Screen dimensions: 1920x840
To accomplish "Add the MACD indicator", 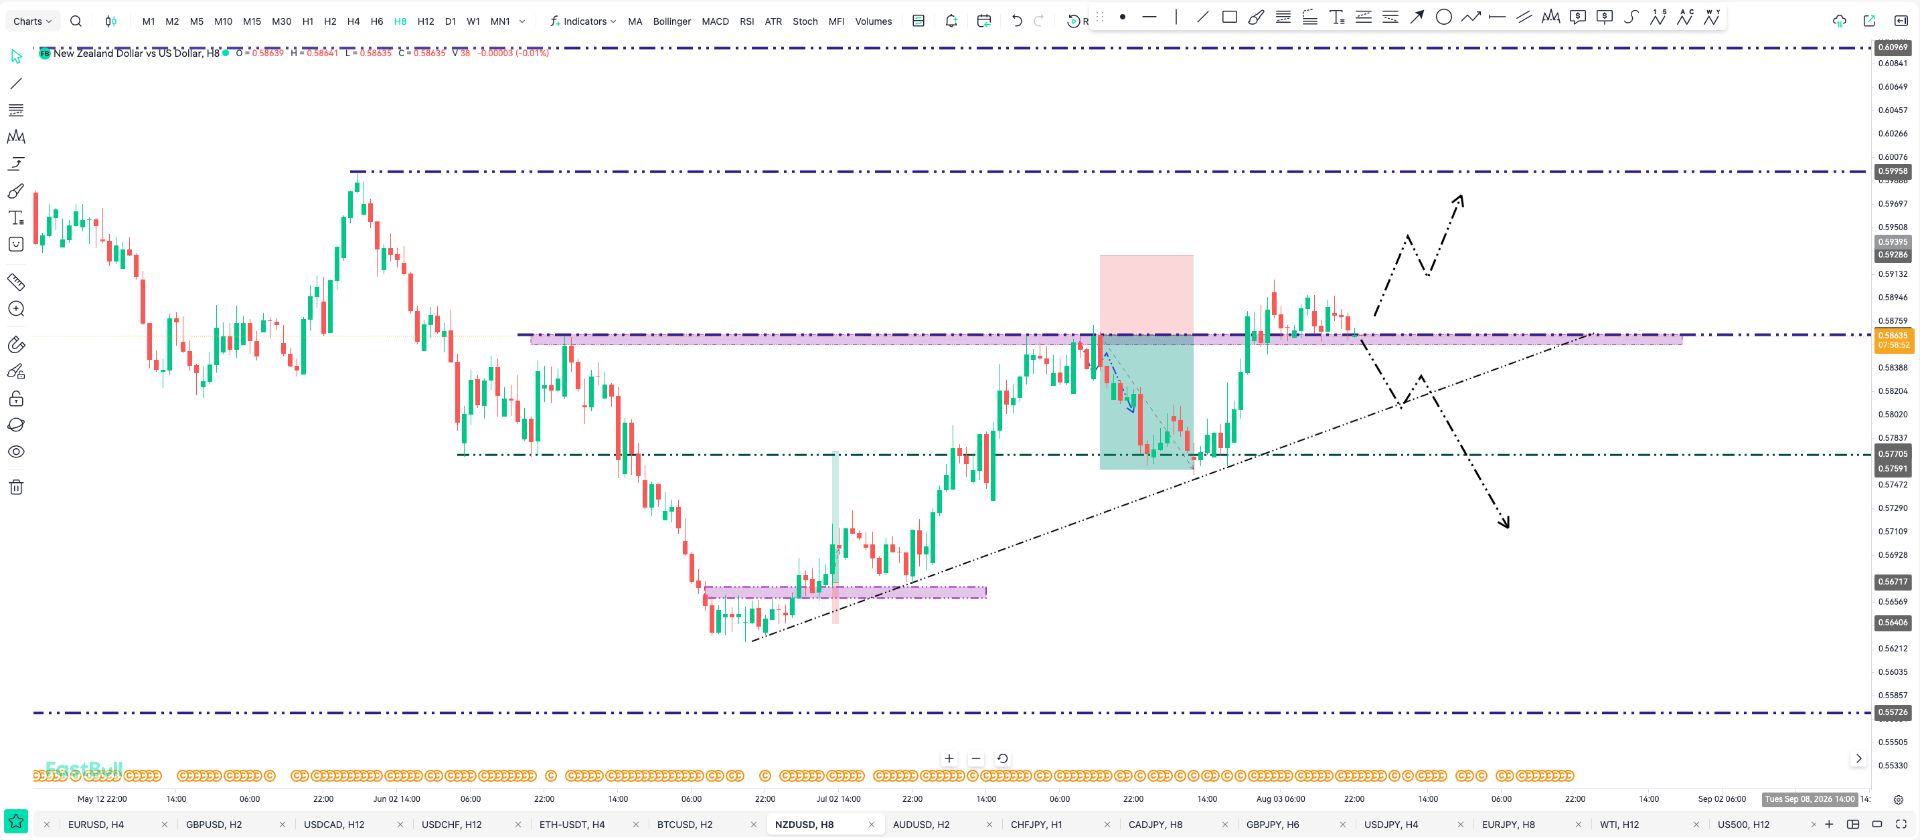I will pos(715,21).
